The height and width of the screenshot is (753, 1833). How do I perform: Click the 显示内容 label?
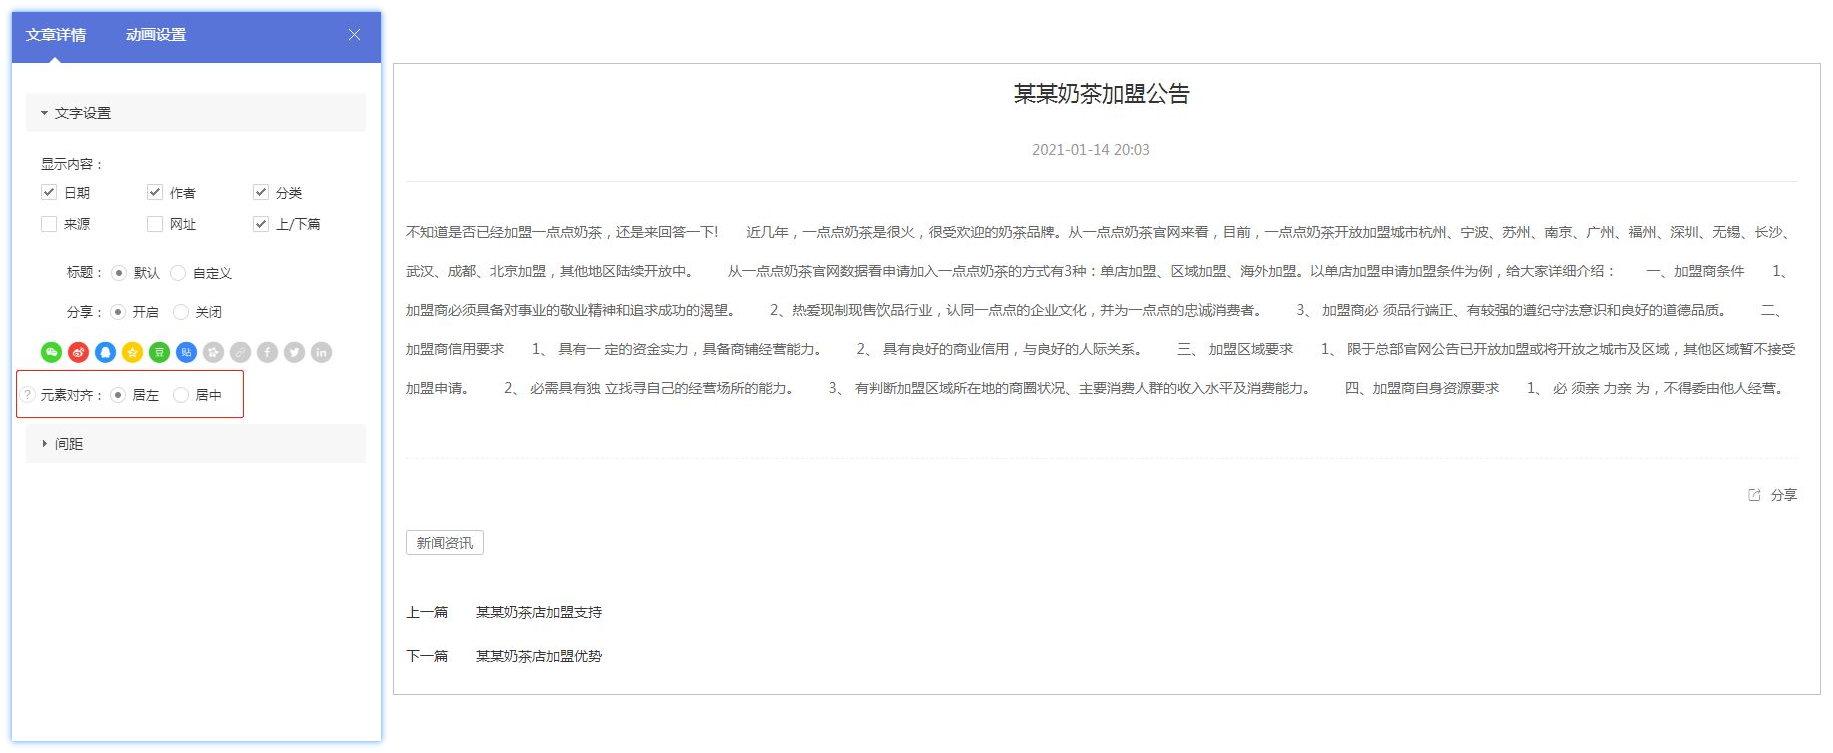(x=71, y=164)
